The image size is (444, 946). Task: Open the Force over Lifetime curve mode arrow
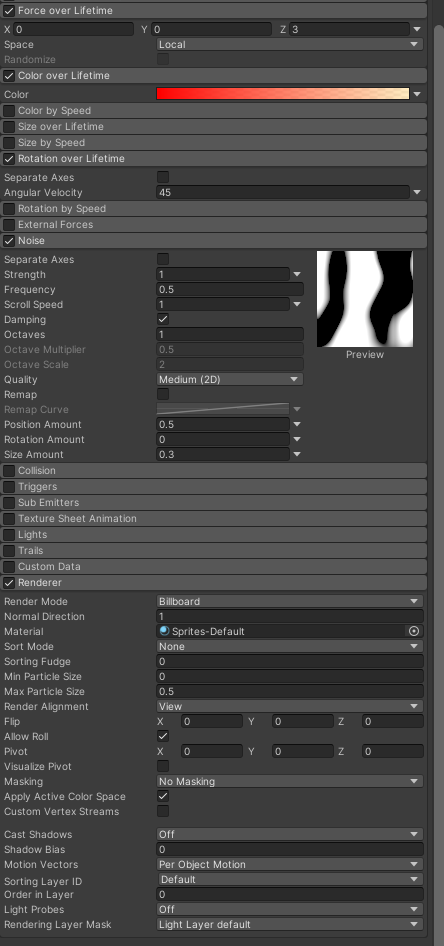(417, 29)
